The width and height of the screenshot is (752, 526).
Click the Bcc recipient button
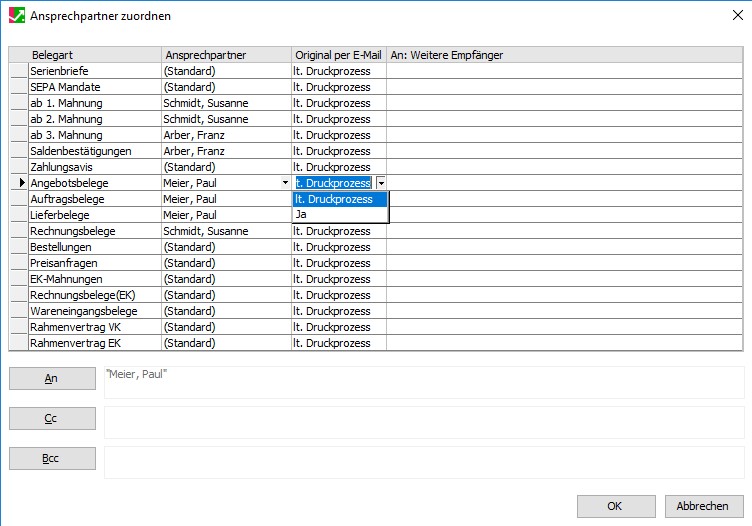[51, 459]
